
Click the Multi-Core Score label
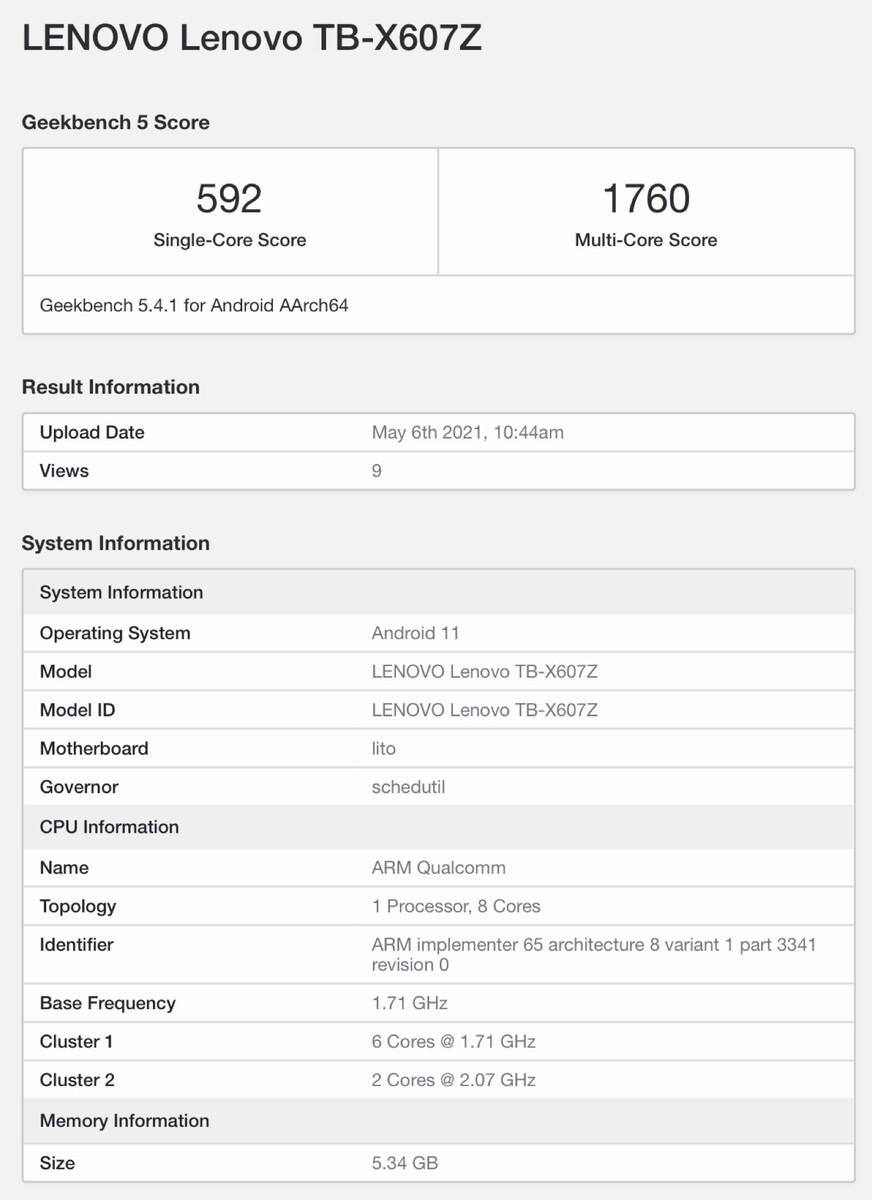[x=646, y=240]
